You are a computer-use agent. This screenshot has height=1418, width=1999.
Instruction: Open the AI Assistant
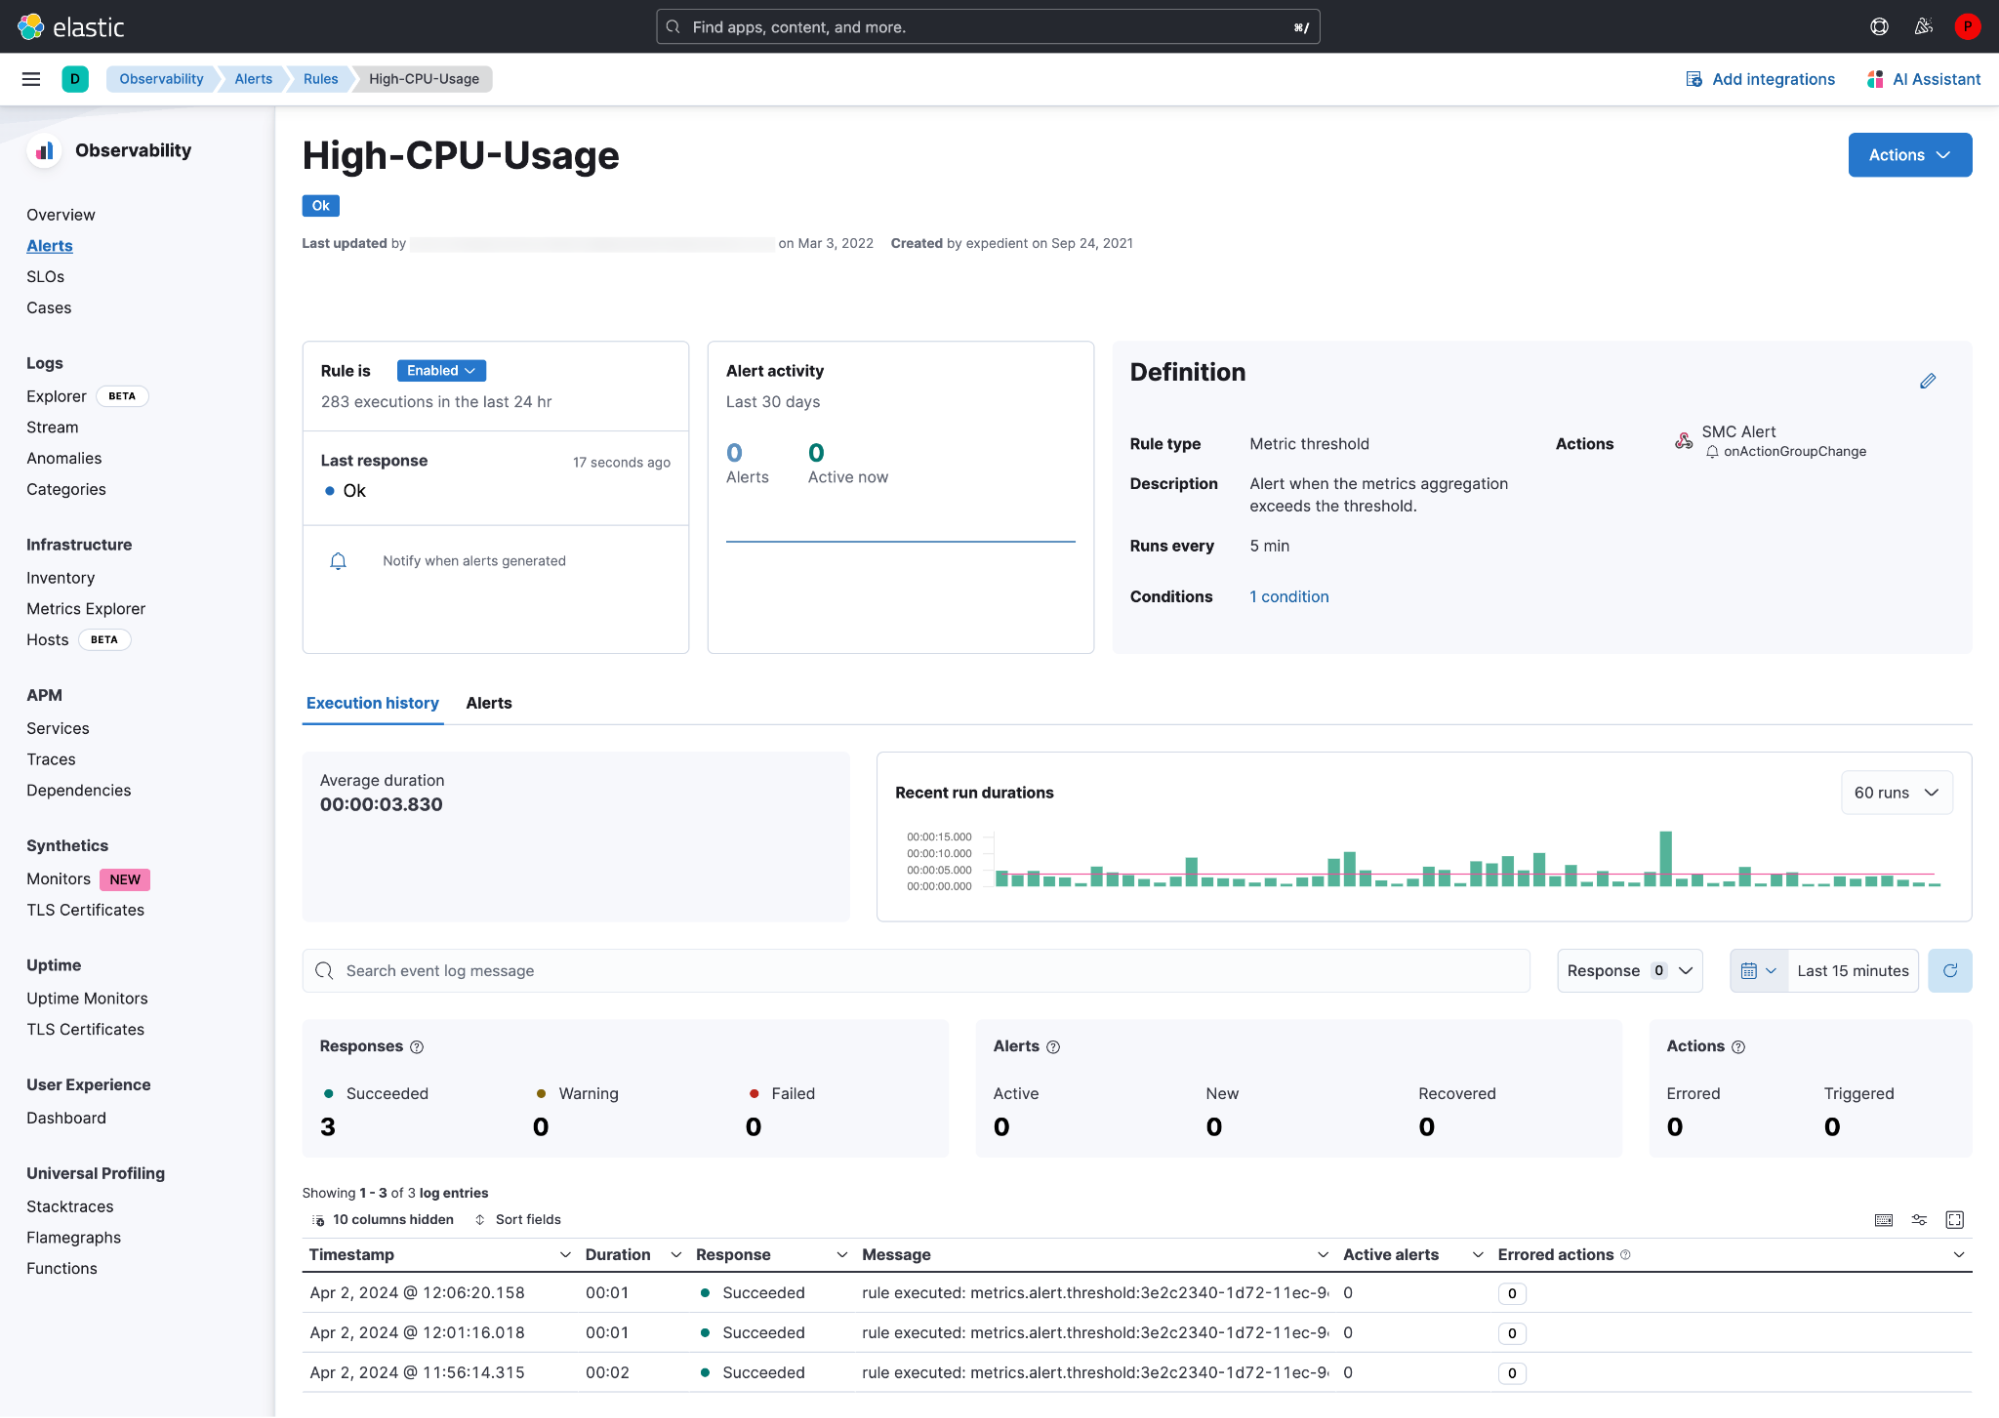[1923, 79]
